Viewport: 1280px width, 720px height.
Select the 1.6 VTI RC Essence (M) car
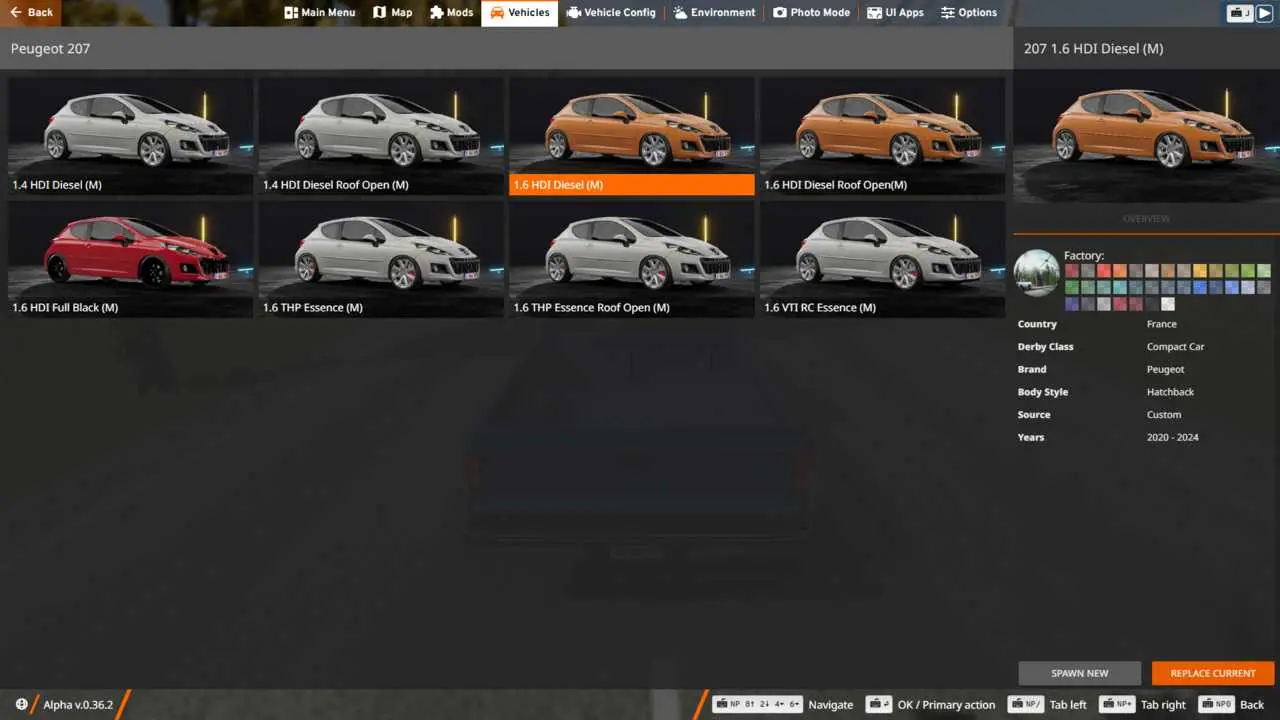click(x=882, y=259)
